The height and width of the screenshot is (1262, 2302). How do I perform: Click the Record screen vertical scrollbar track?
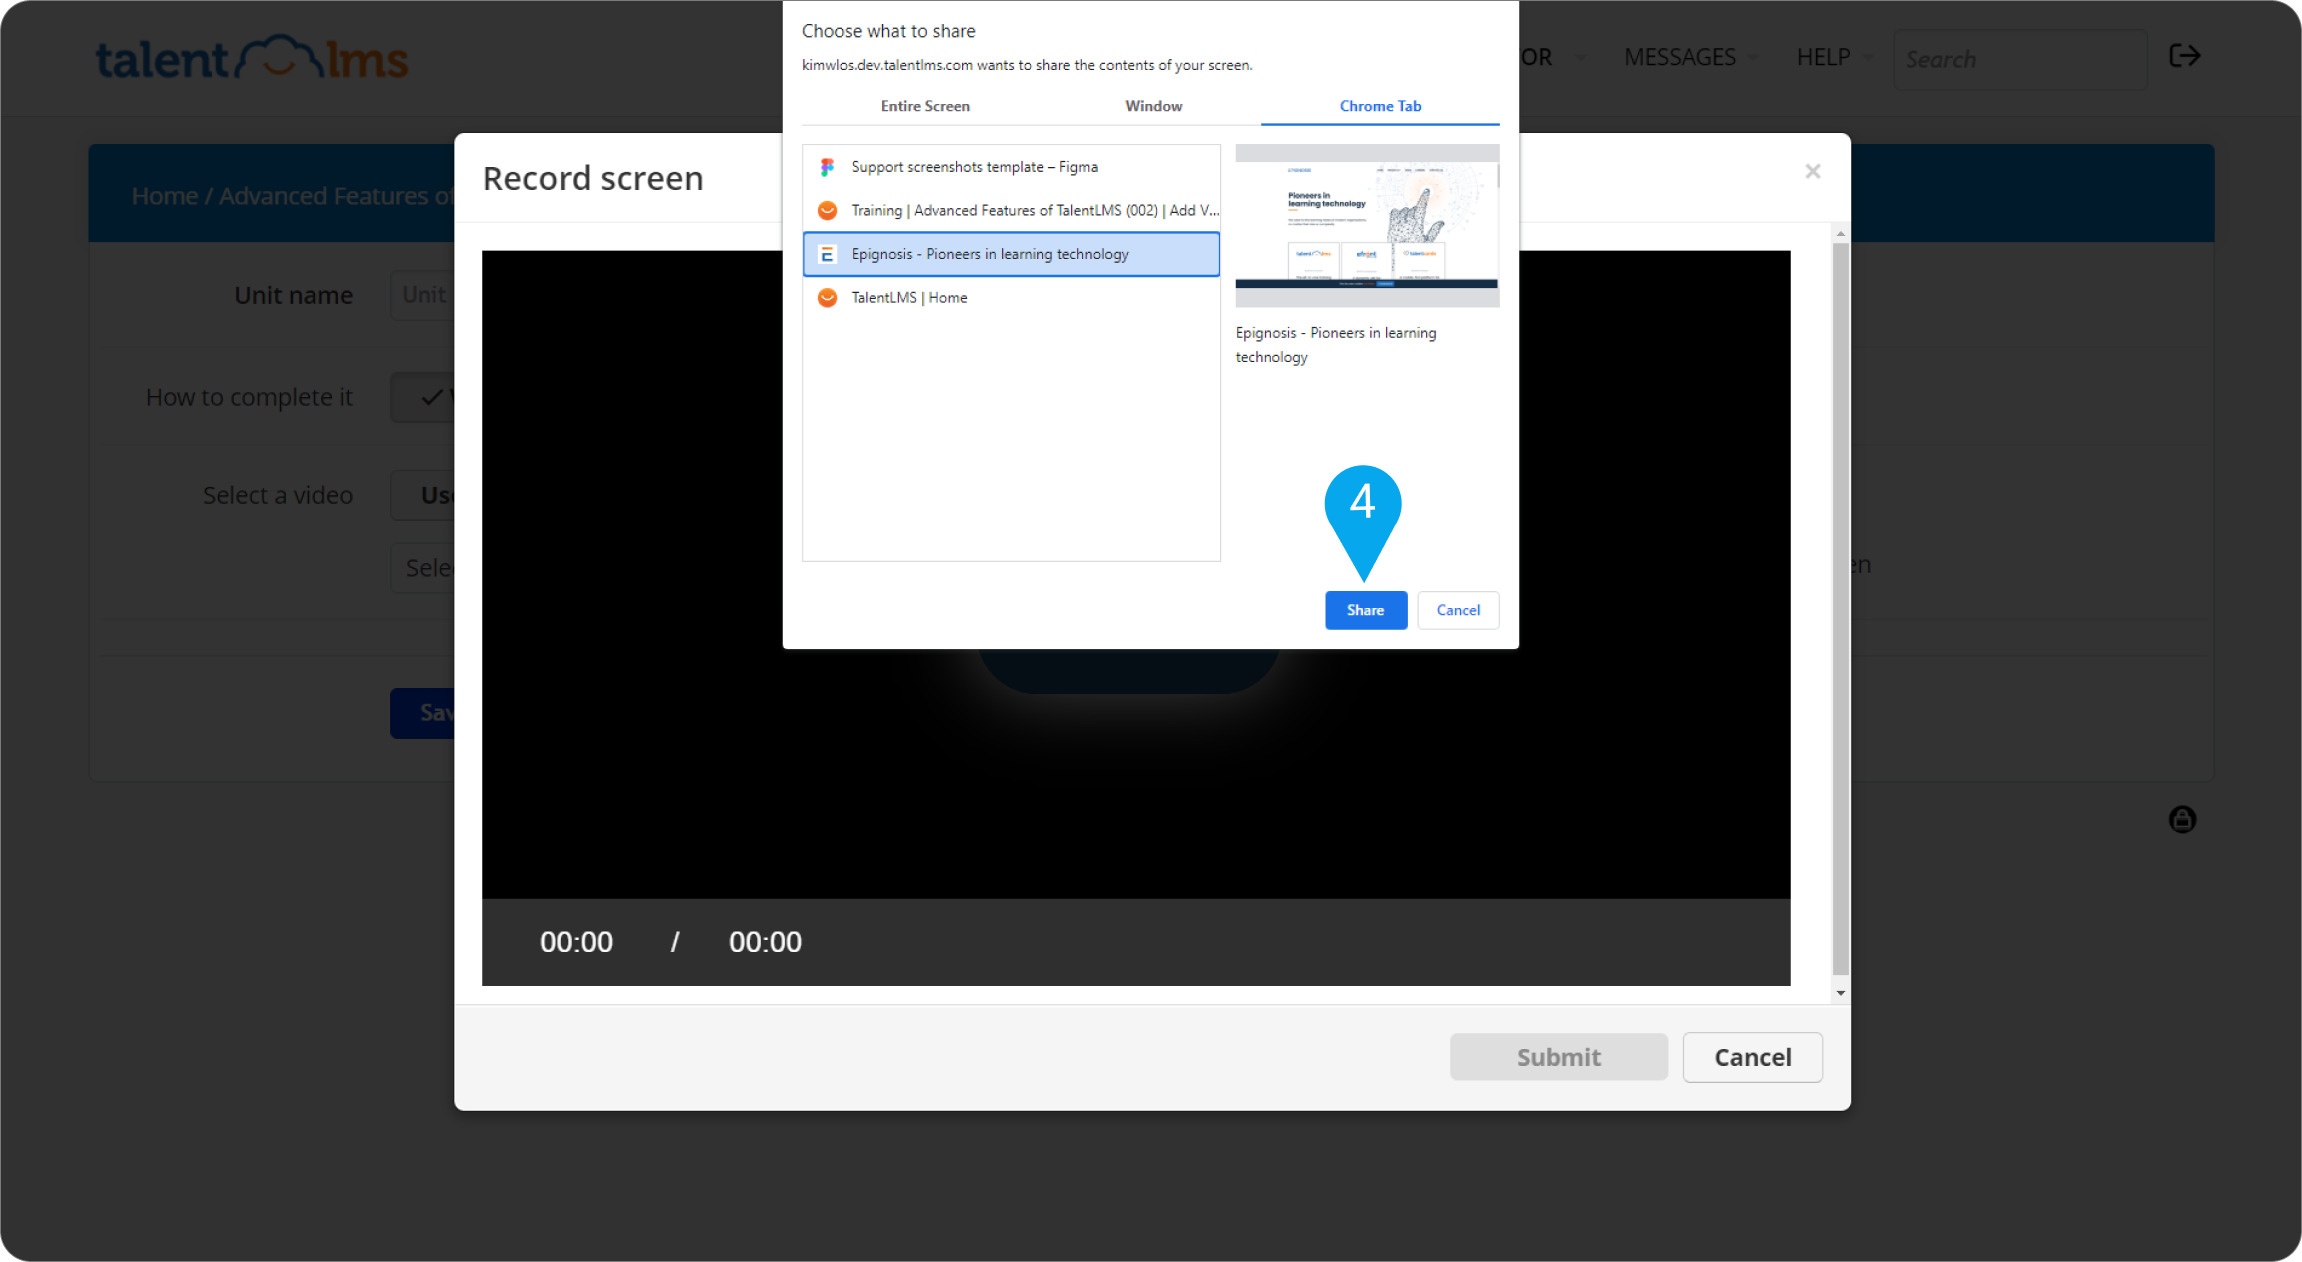[1840, 610]
